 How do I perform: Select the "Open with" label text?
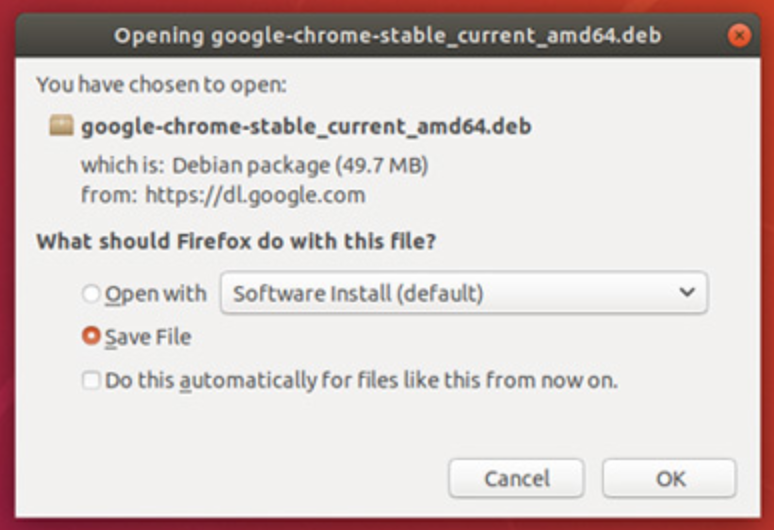point(156,294)
